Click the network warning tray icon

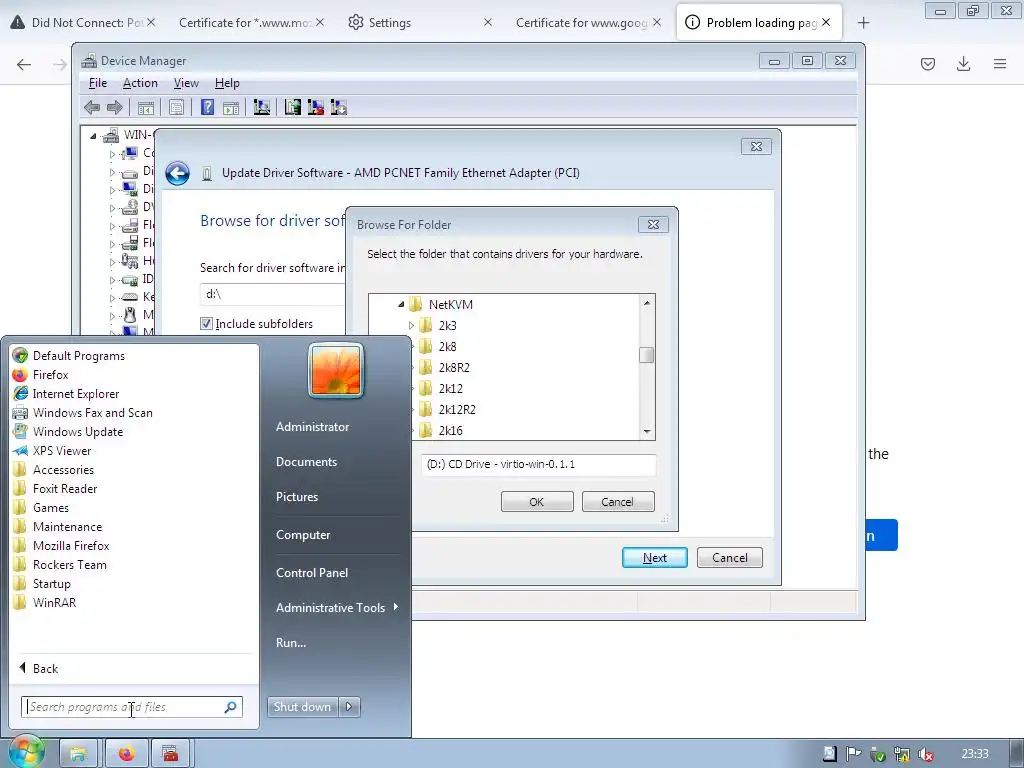[902, 754]
